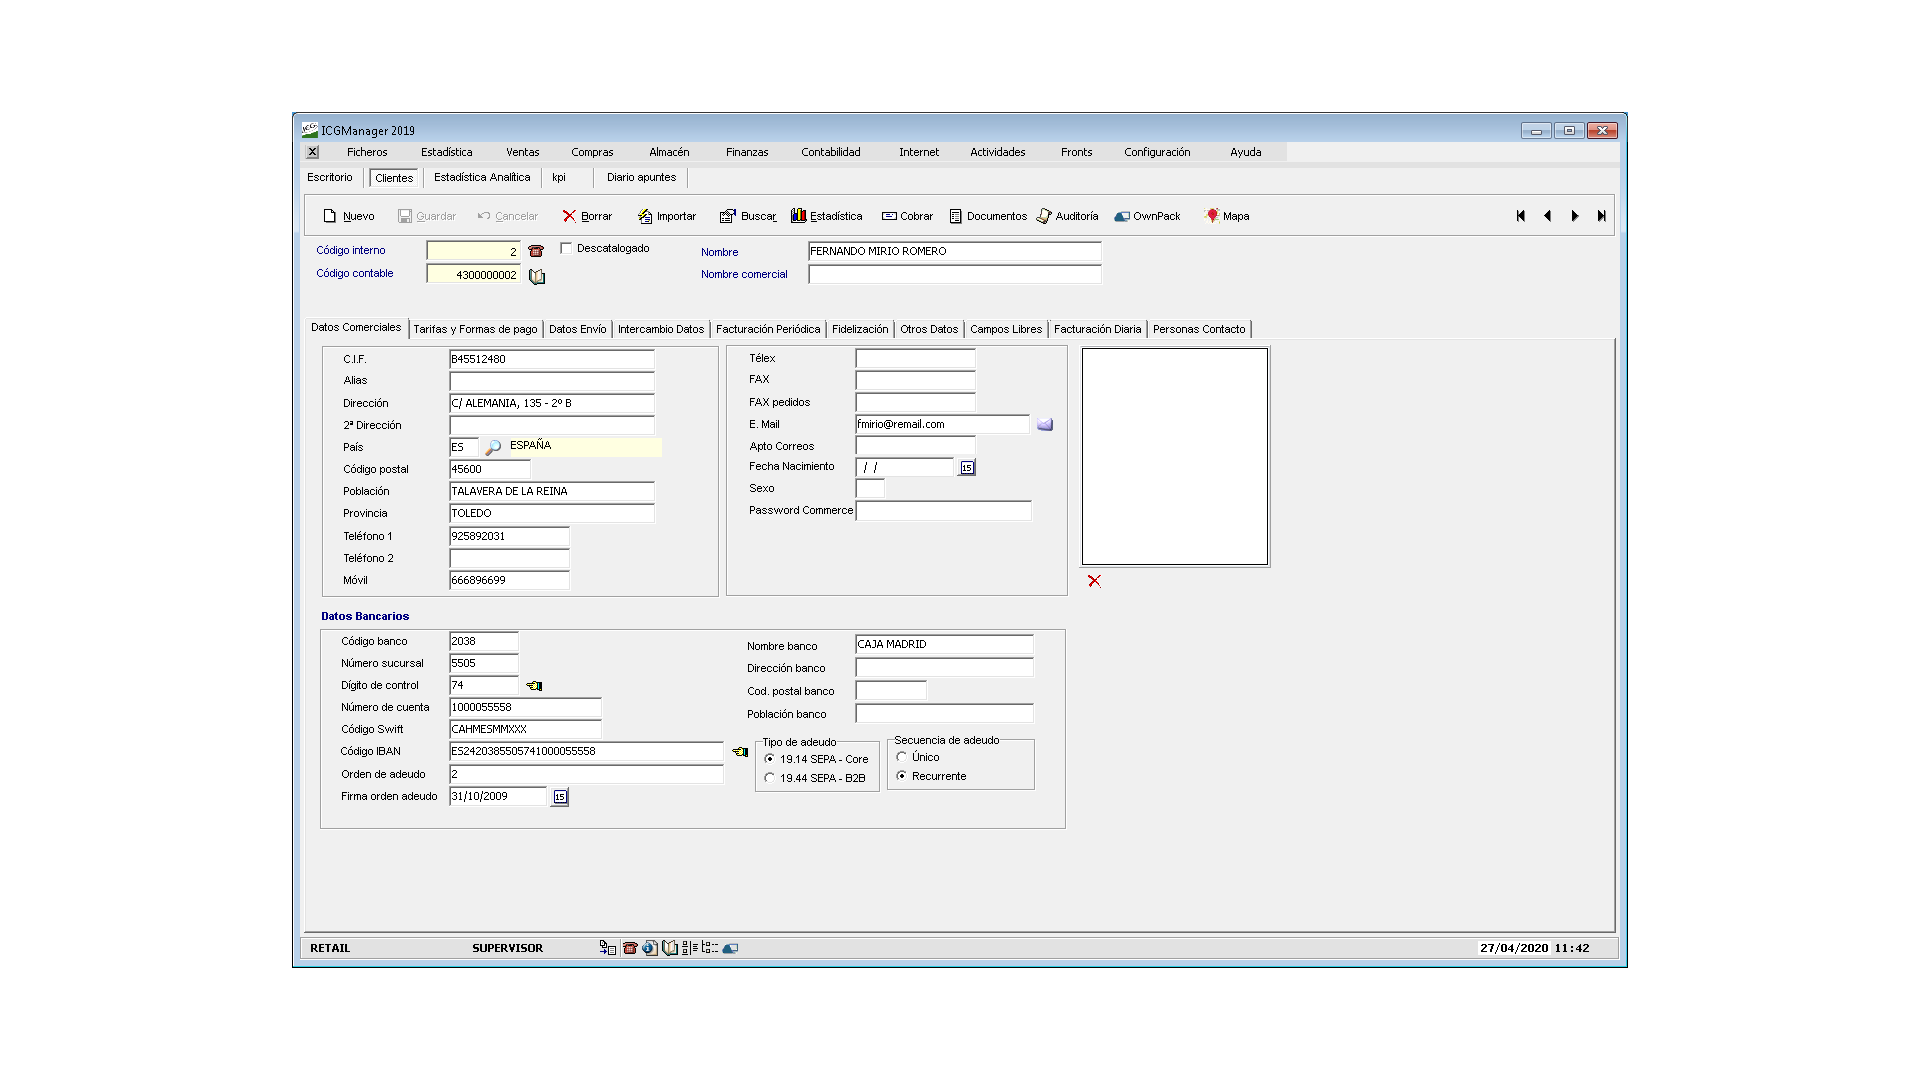This screenshot has width=1920, height=1080.
Task: Click the Nuevo toolbar button
Action: click(x=348, y=216)
